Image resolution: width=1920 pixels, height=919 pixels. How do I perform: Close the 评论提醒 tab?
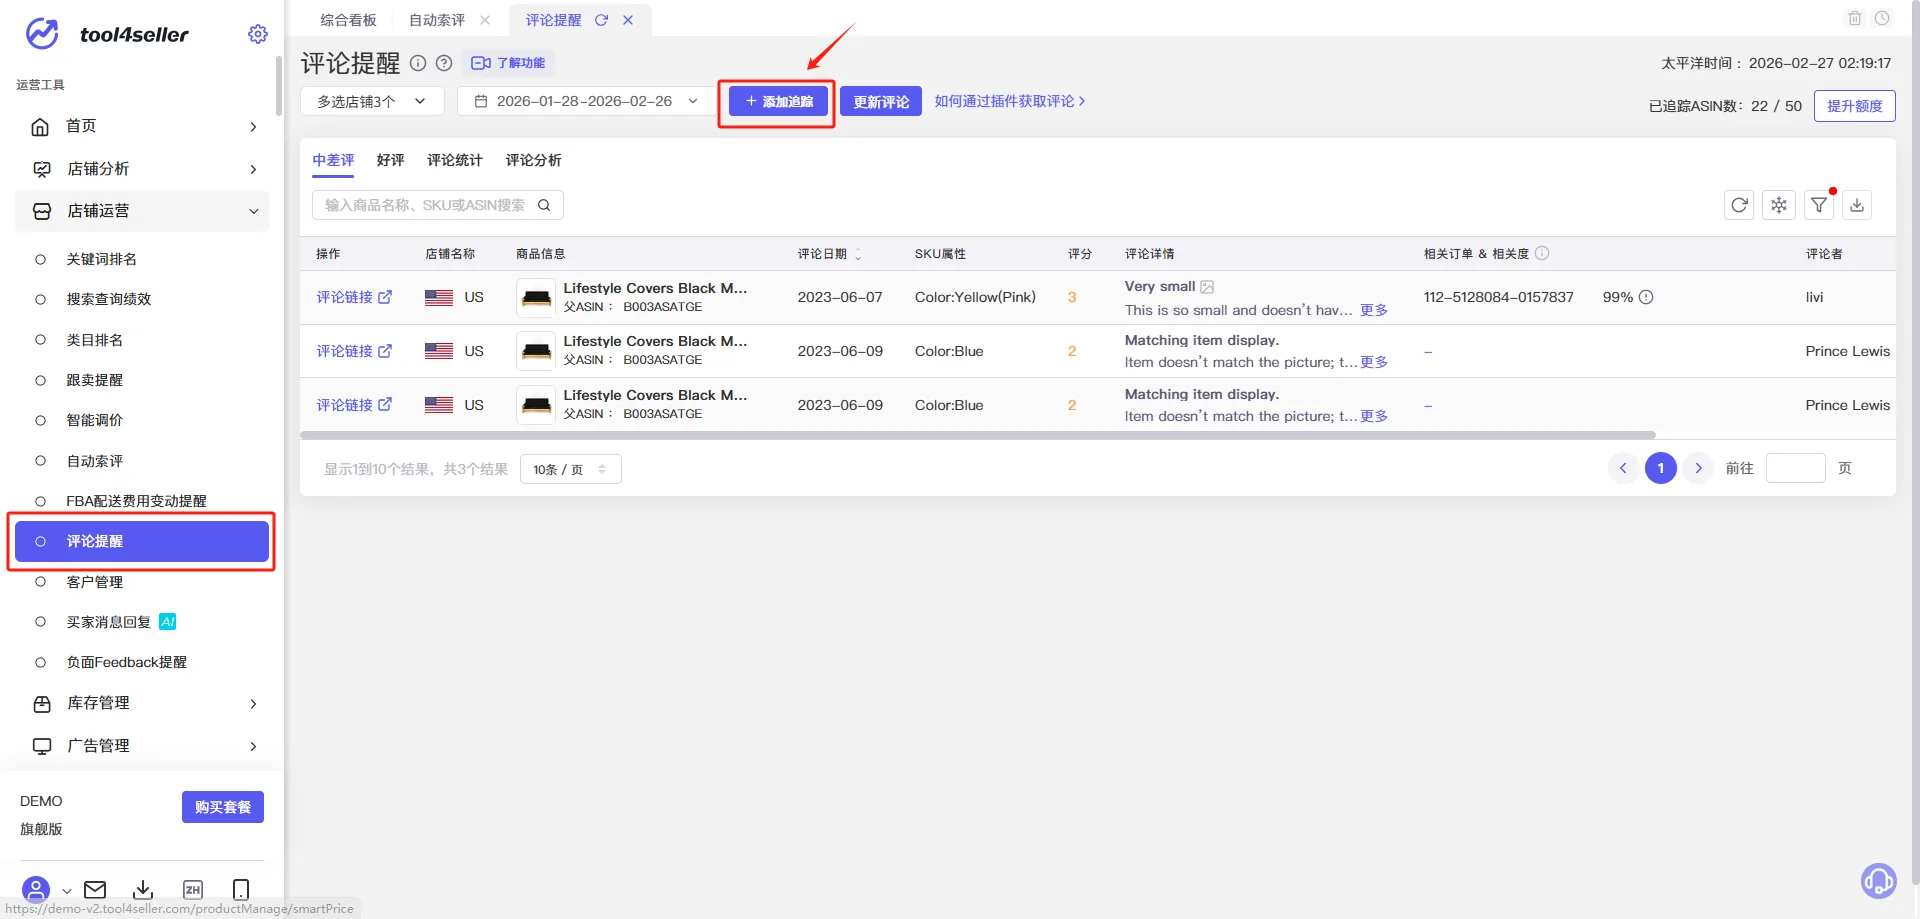(x=628, y=20)
